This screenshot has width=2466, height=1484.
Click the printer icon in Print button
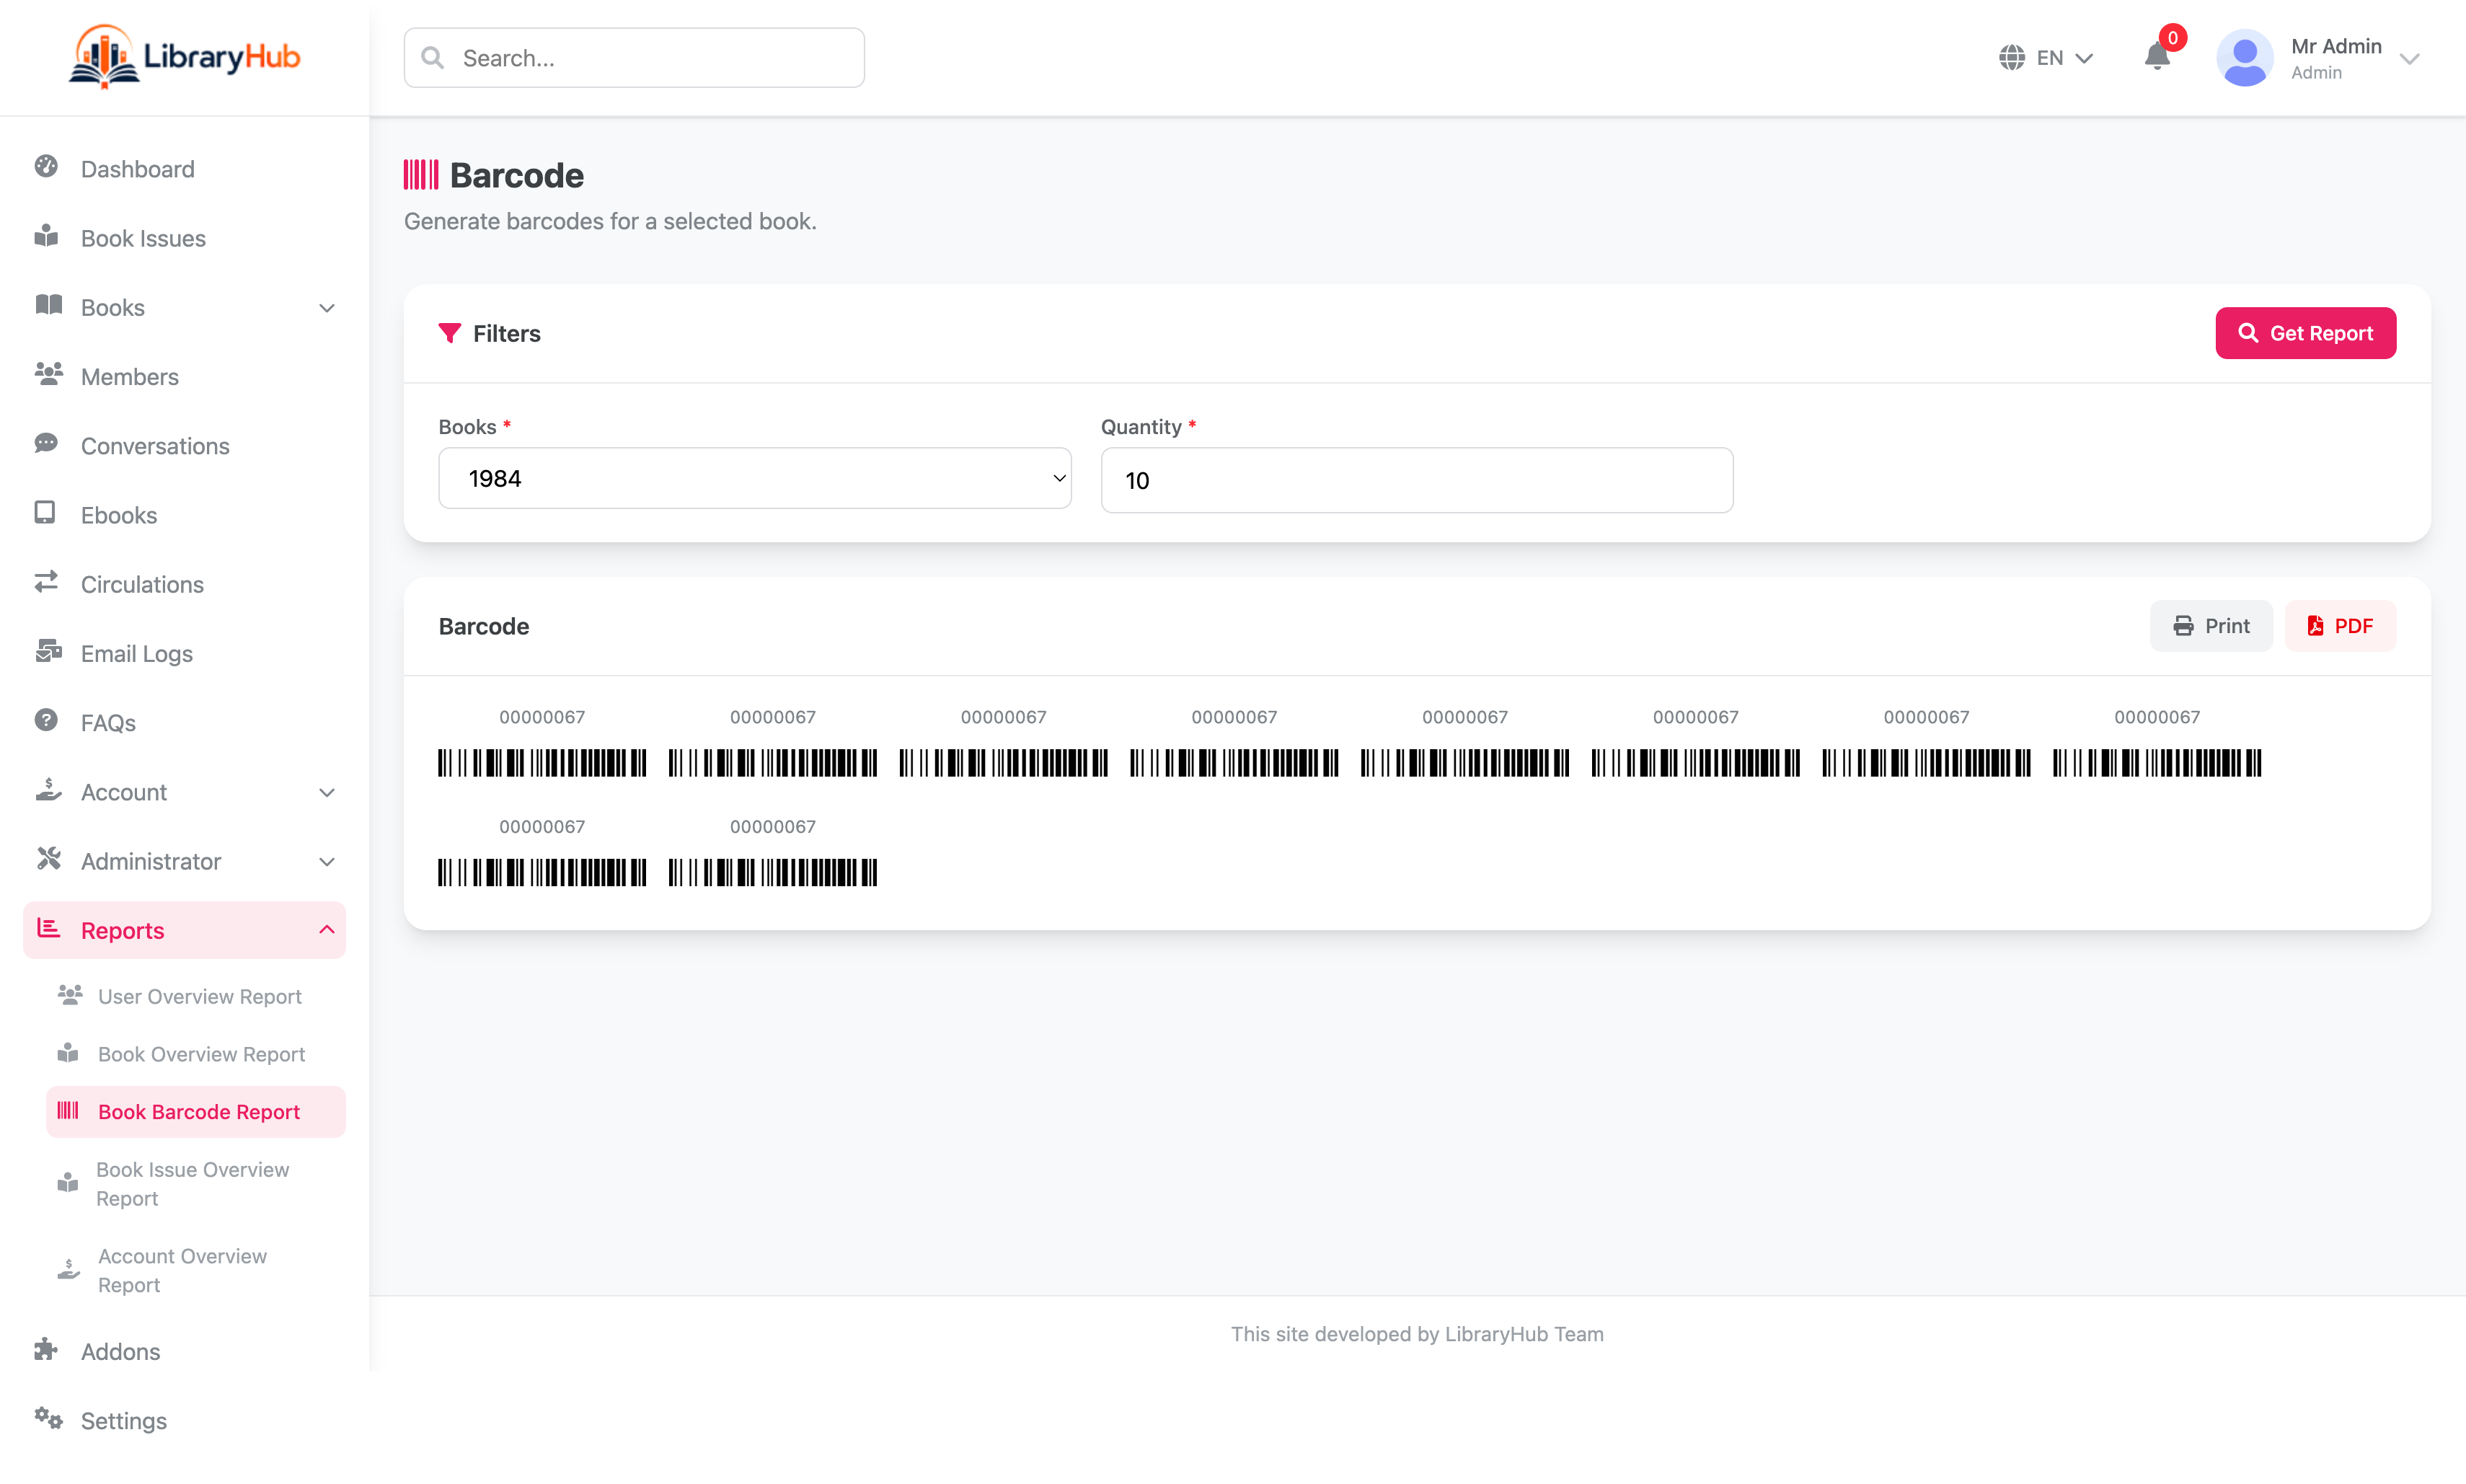pyautogui.click(x=2183, y=626)
